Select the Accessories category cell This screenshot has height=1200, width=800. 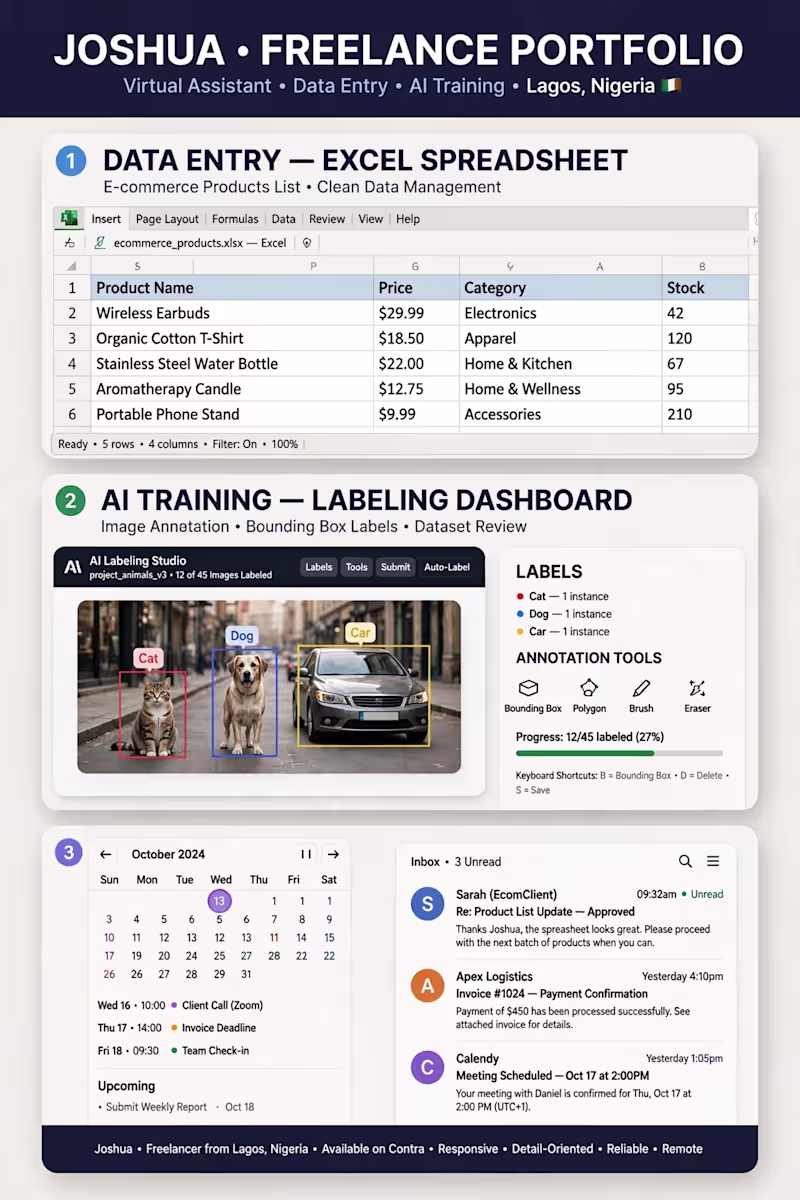pyautogui.click(x=560, y=414)
